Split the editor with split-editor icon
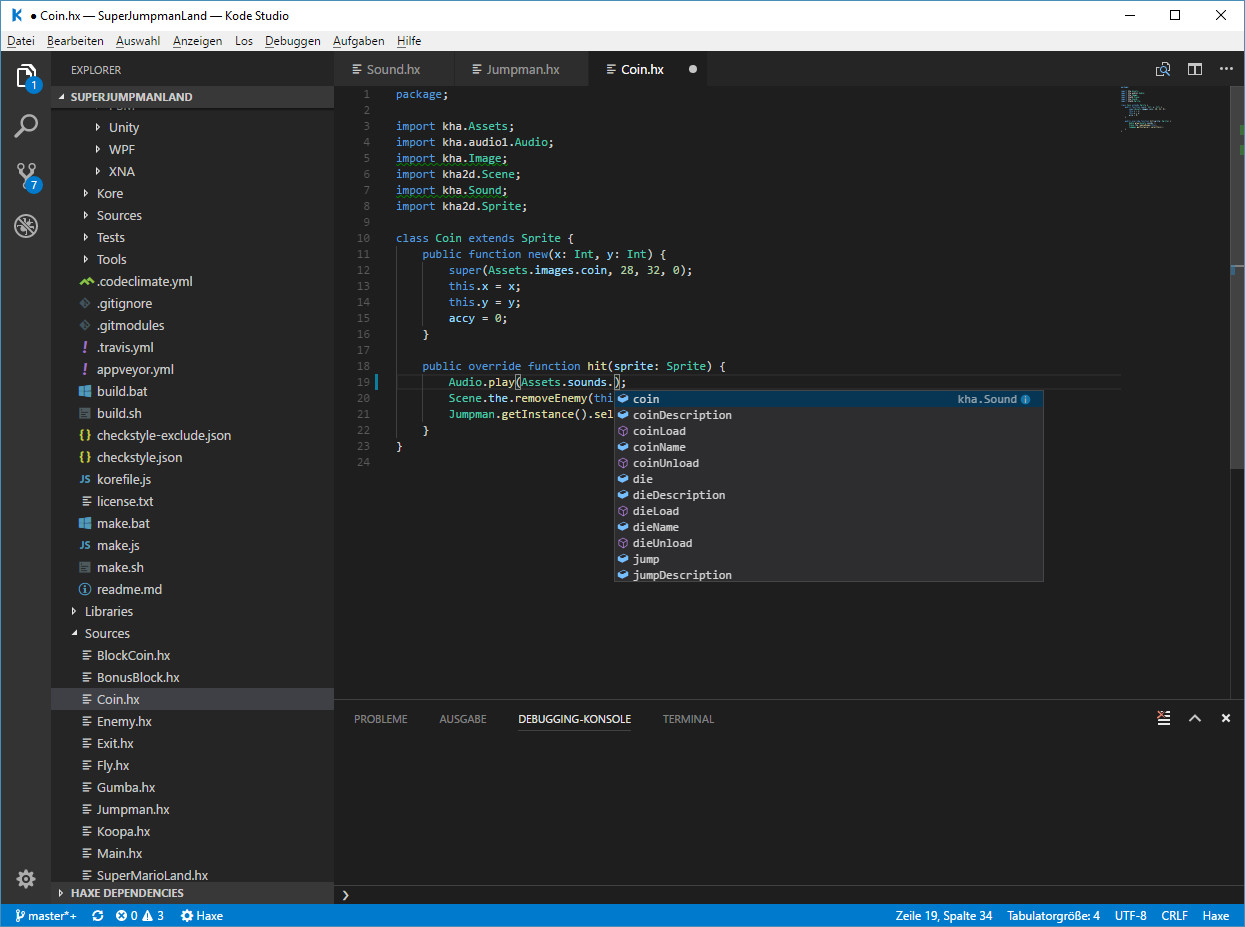 1194,69
